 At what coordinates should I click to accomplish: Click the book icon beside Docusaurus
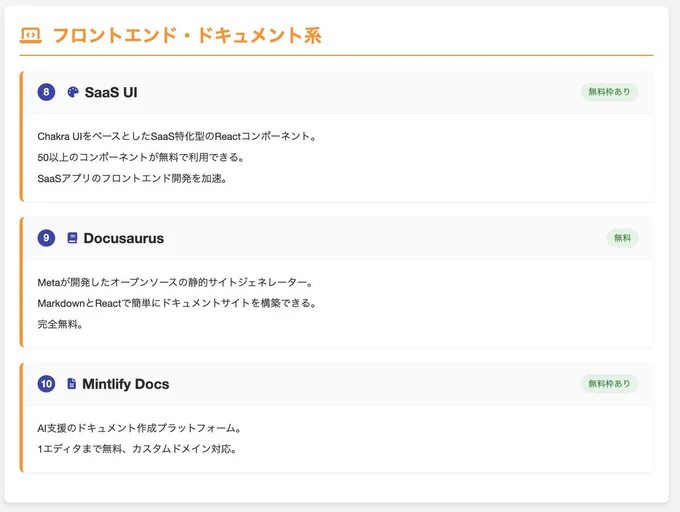point(72,238)
